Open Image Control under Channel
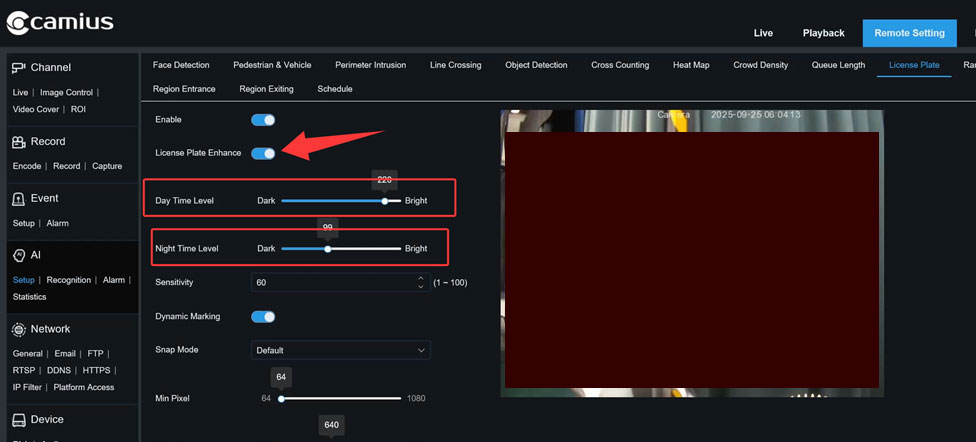This screenshot has width=976, height=442. [x=65, y=92]
